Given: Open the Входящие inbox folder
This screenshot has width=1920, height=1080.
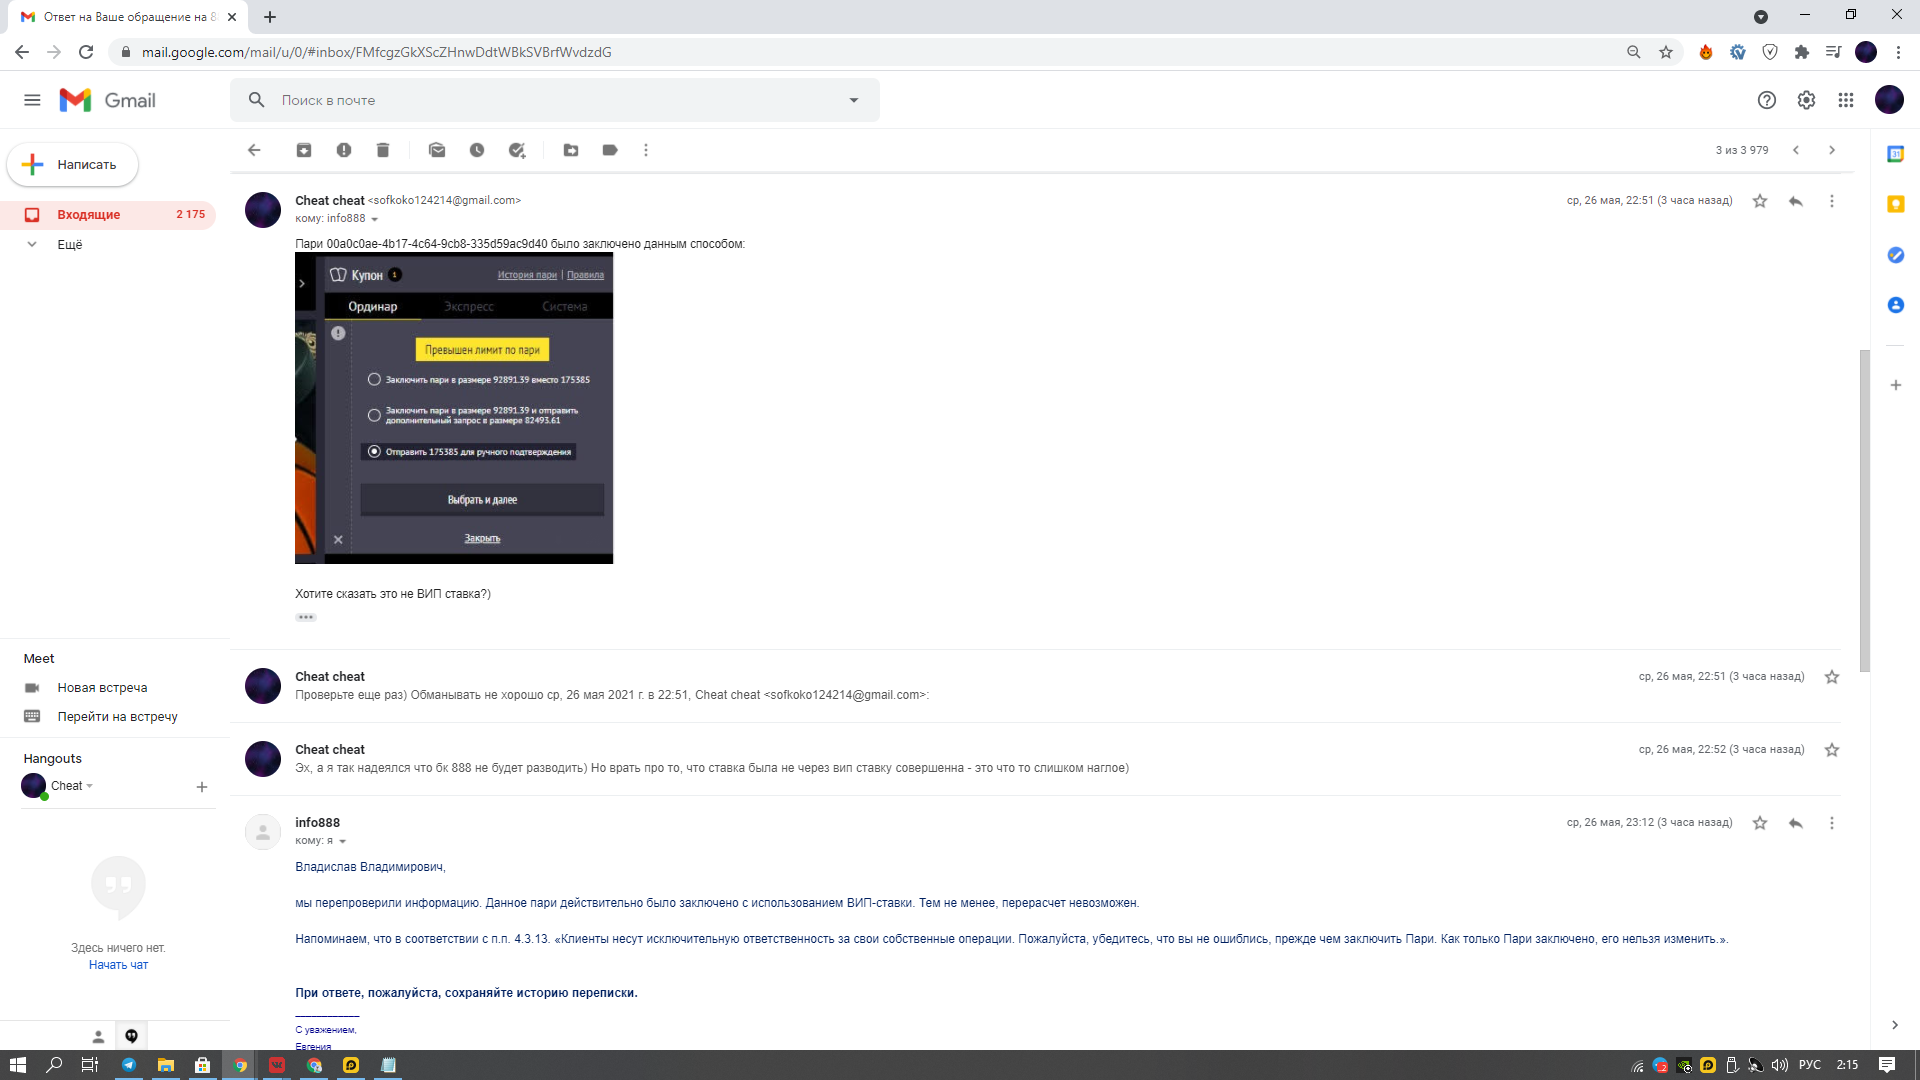Looking at the screenshot, I should pyautogui.click(x=88, y=215).
